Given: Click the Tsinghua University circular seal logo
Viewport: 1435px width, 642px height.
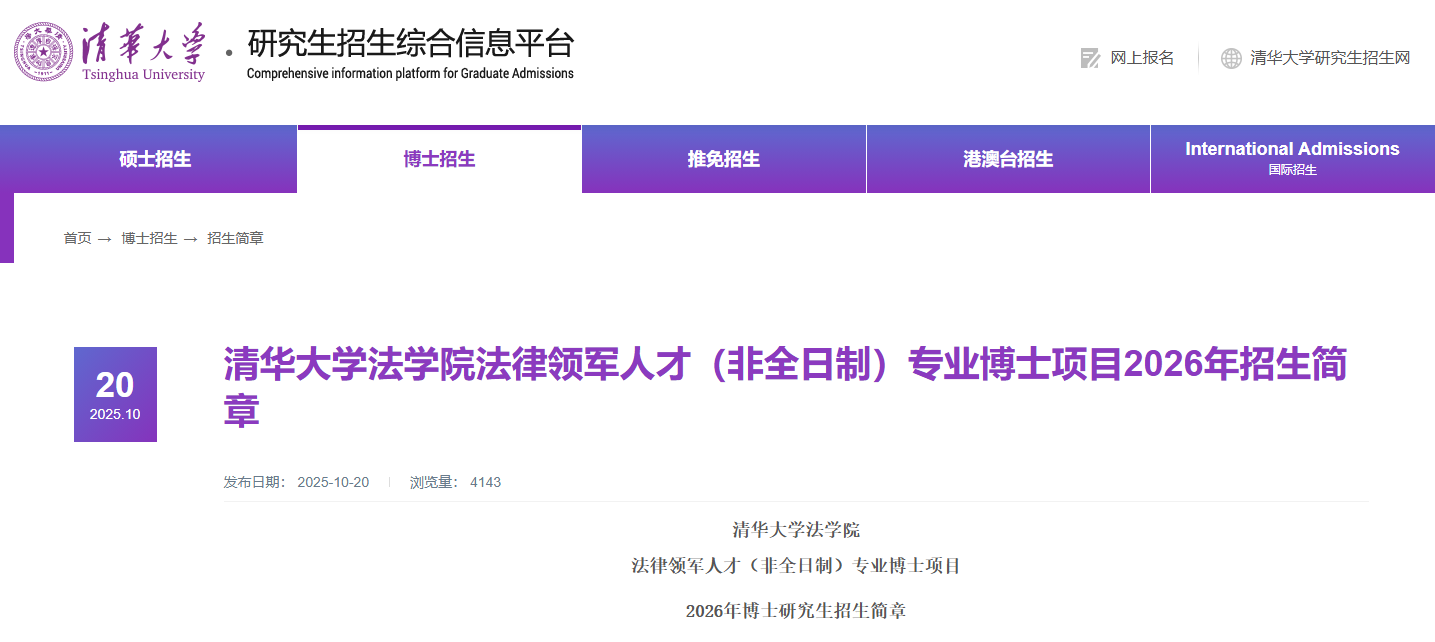Looking at the screenshot, I should pyautogui.click(x=45, y=52).
